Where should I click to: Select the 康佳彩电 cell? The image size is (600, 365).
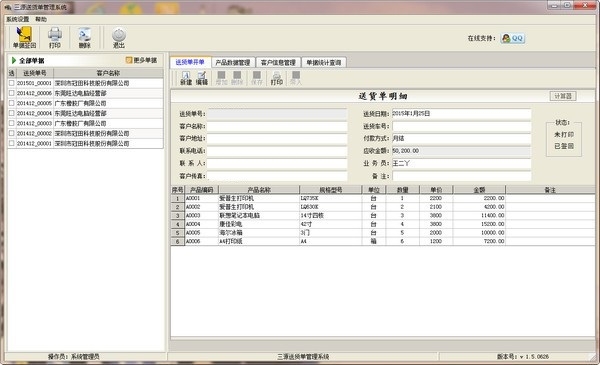[x=259, y=224]
